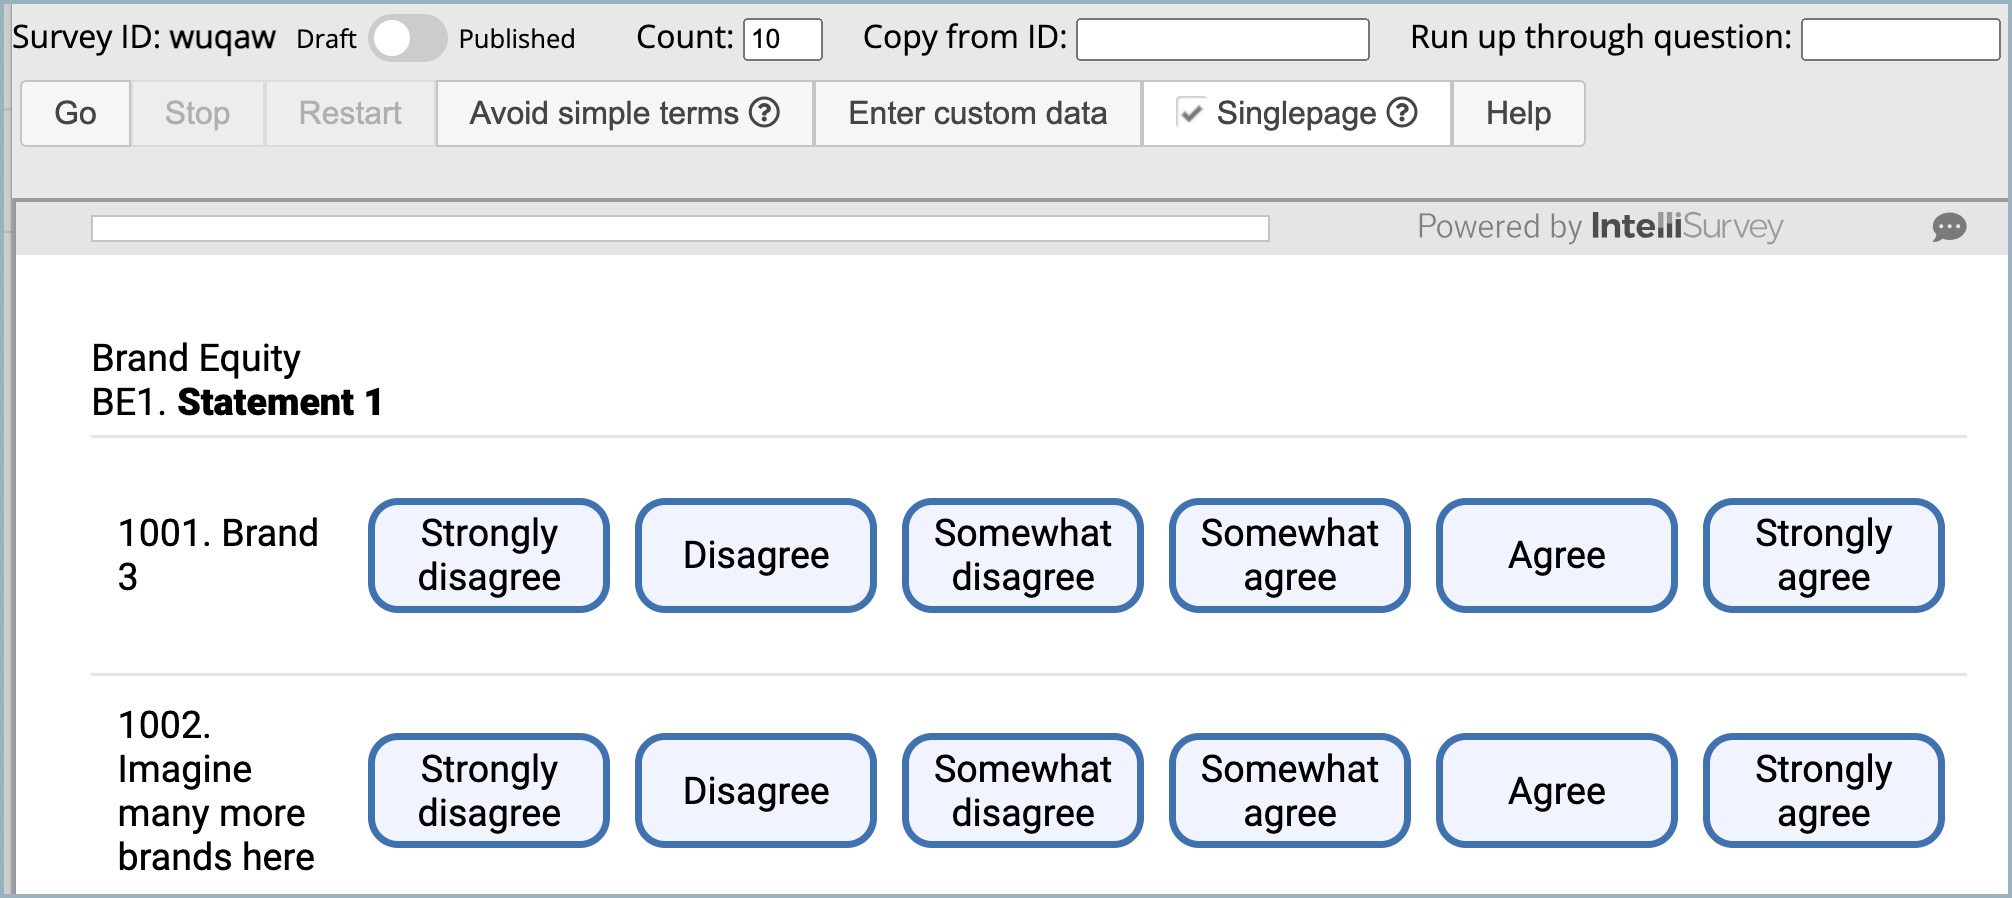2012x898 pixels.
Task: Click the Avoid simple terms button
Action: (624, 113)
